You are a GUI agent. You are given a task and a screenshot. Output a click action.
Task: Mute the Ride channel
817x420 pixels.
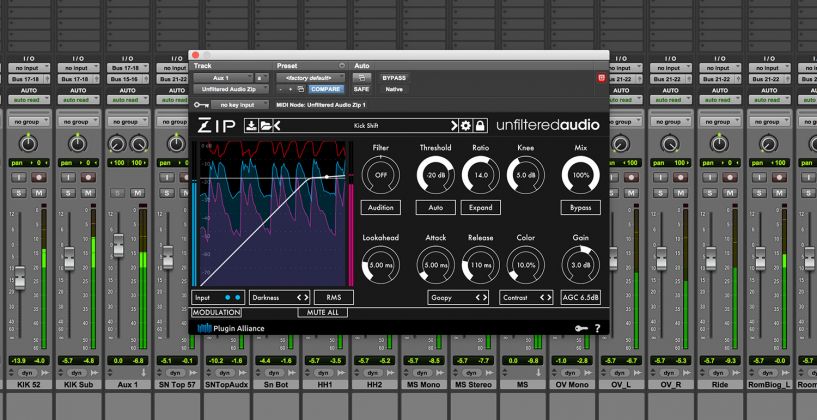click(729, 193)
